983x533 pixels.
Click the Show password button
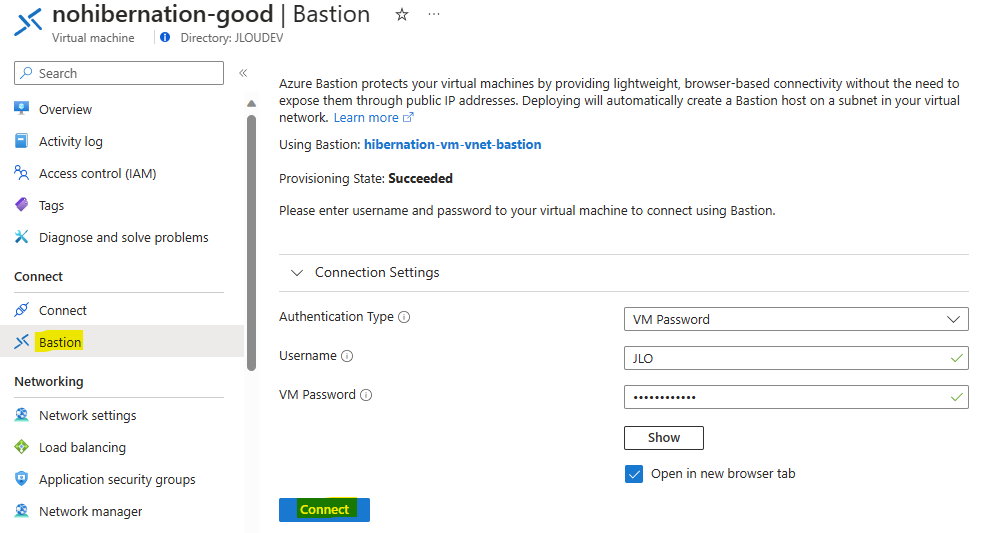[664, 438]
